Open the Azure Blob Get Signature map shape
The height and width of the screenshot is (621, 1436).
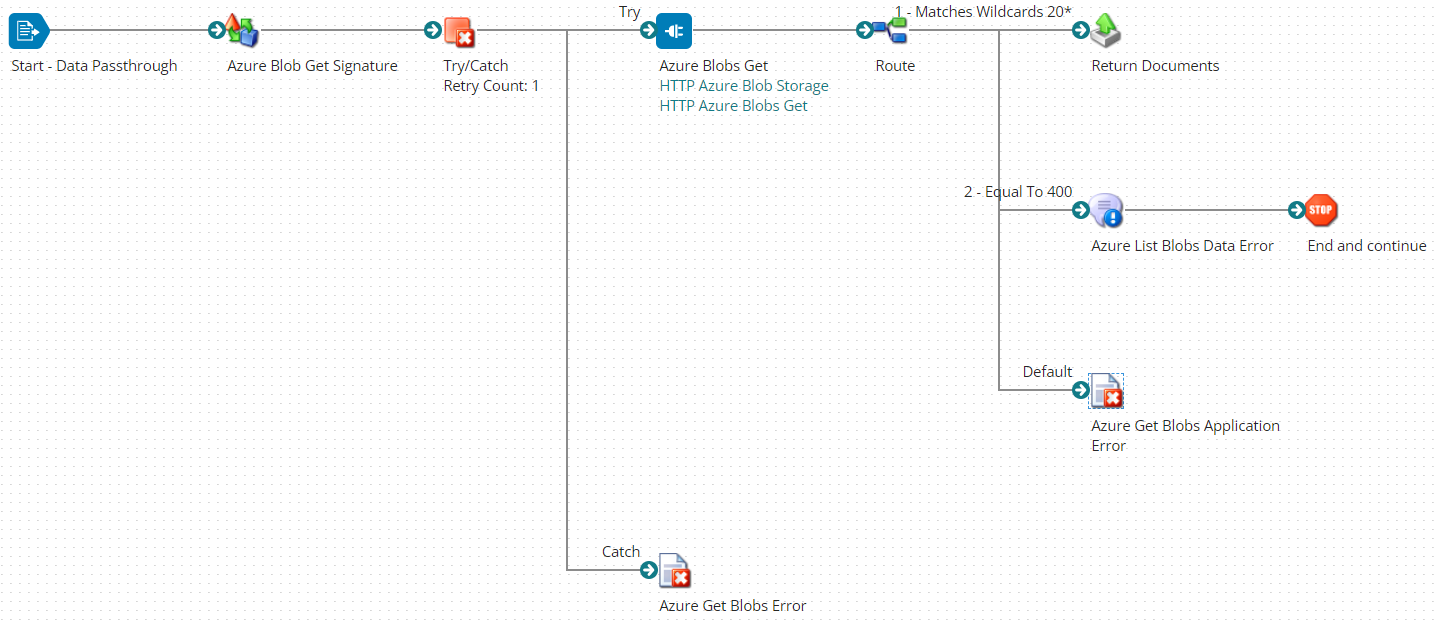(239, 31)
